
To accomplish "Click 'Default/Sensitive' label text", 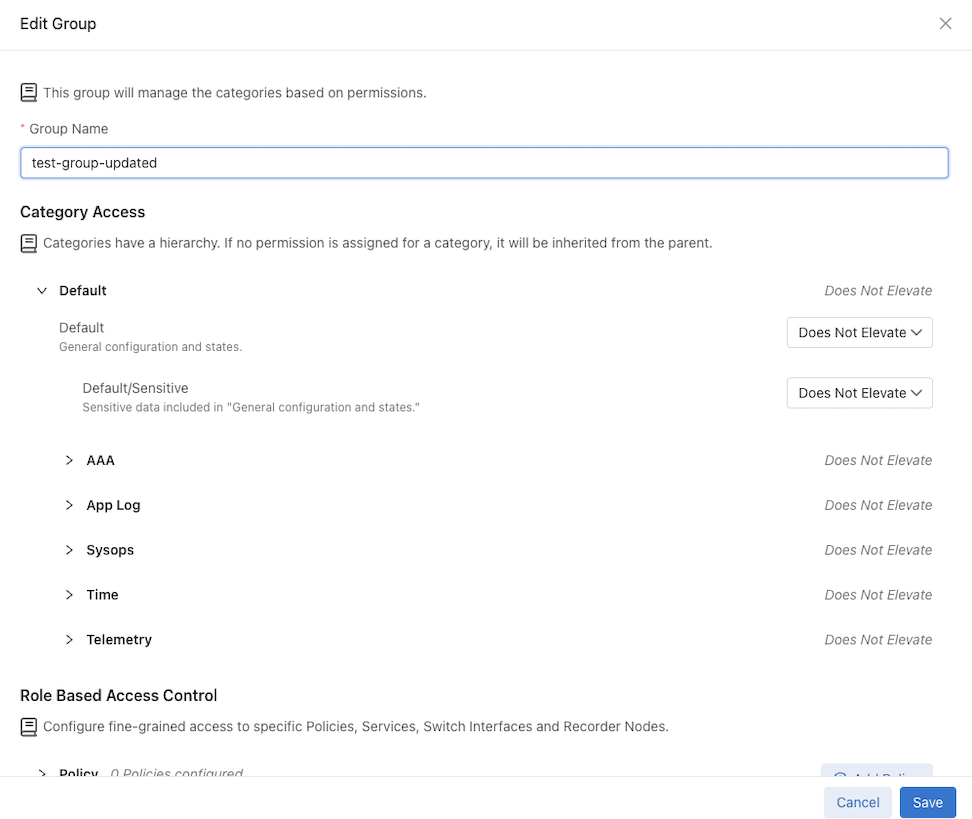I will 135,388.
